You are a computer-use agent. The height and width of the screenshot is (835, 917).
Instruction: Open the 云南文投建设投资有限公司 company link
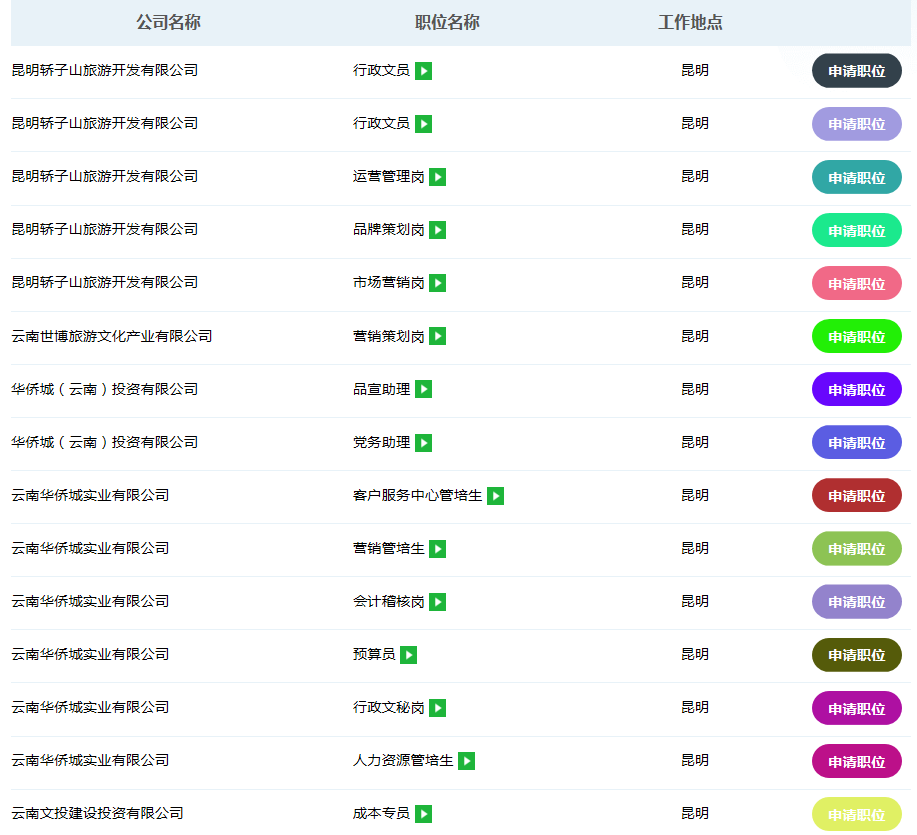pyautogui.click(x=98, y=813)
